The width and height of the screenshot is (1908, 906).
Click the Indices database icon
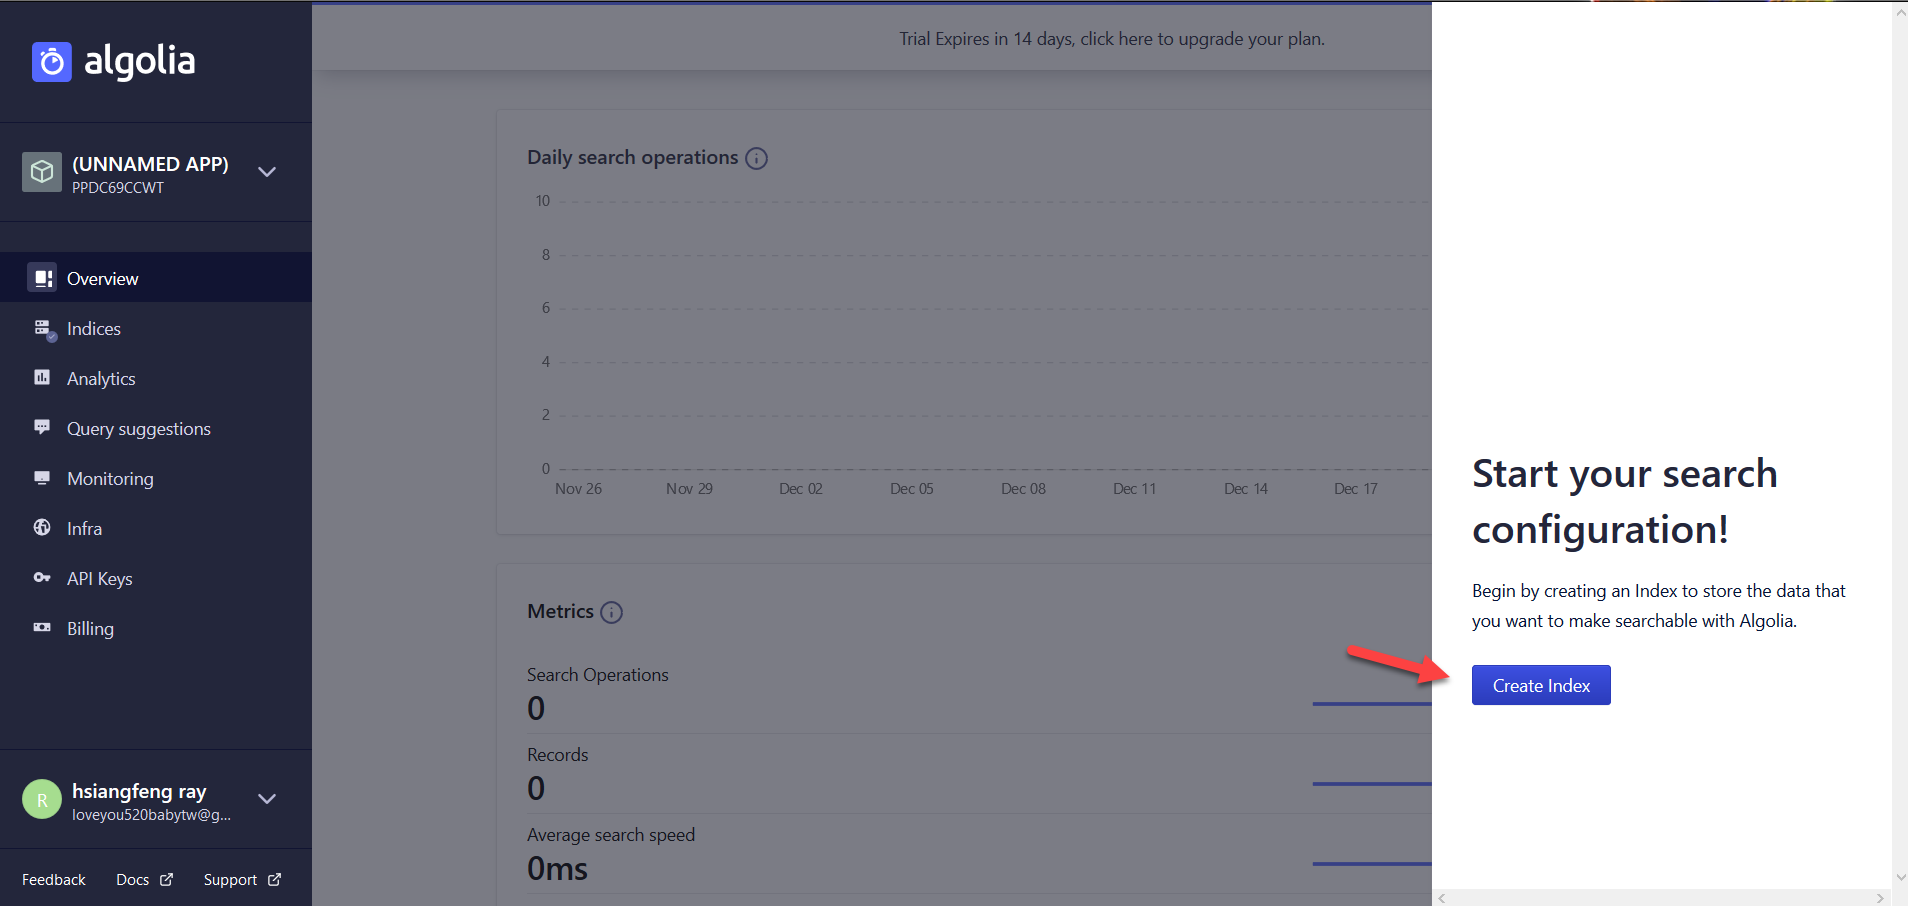43,329
